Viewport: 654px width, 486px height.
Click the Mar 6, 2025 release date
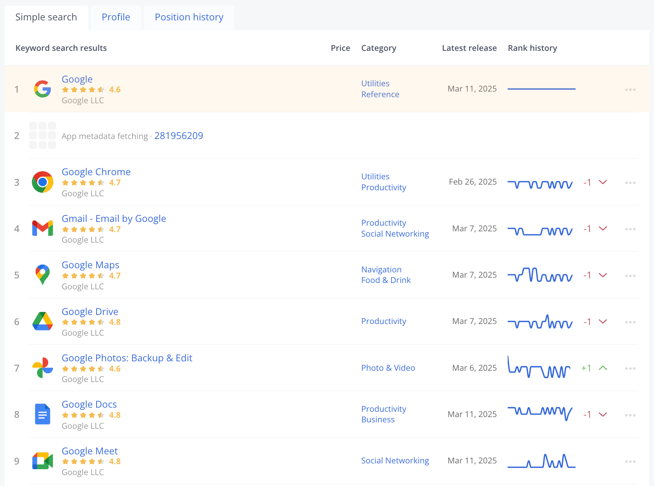tap(474, 368)
